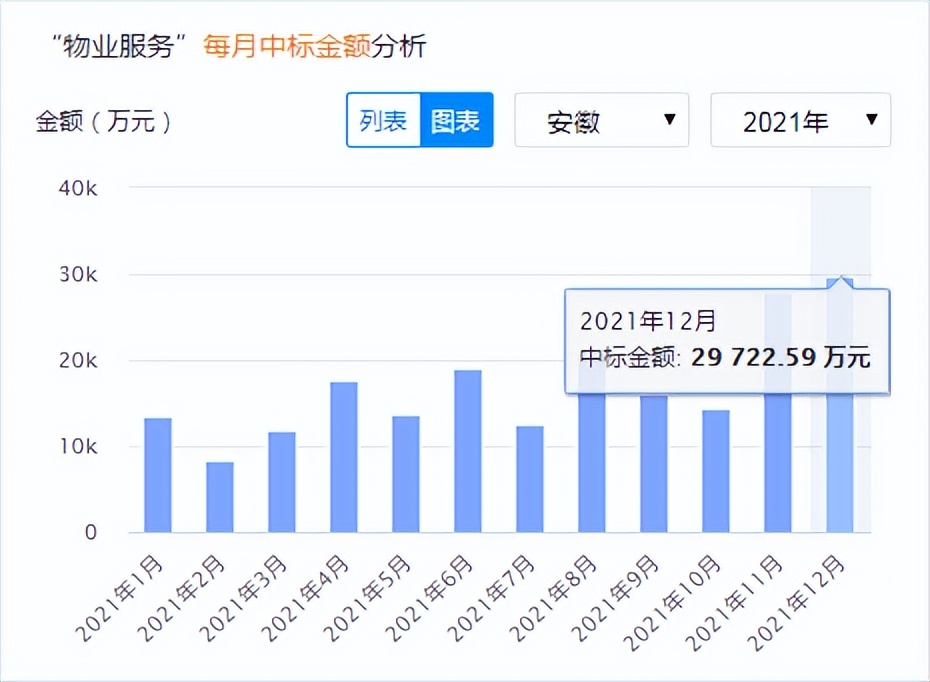The width and height of the screenshot is (930, 682).
Task: Click the 2021年4月 axis label
Action: [307, 597]
